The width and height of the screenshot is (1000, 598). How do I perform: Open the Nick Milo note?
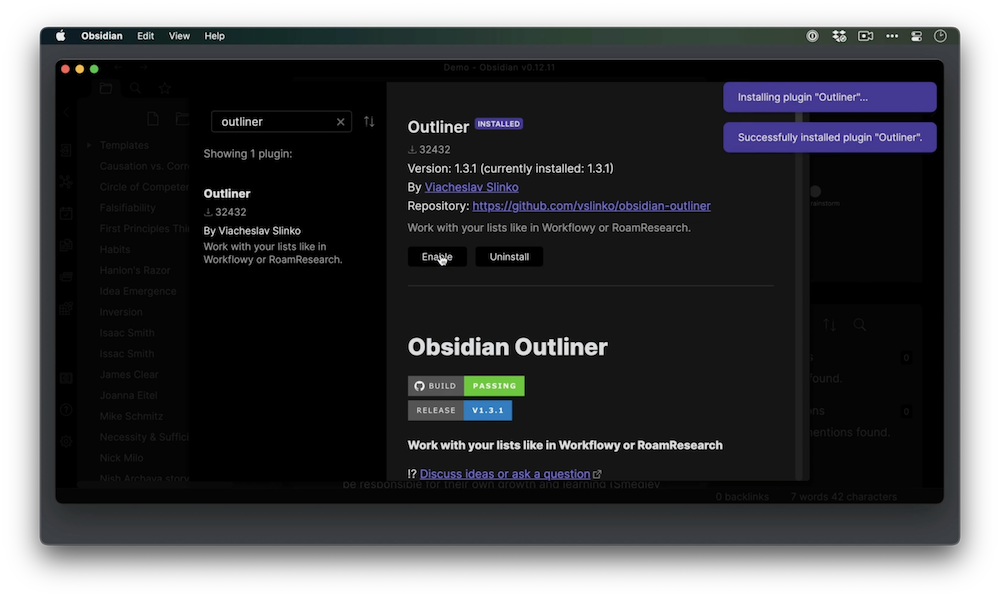coord(121,458)
